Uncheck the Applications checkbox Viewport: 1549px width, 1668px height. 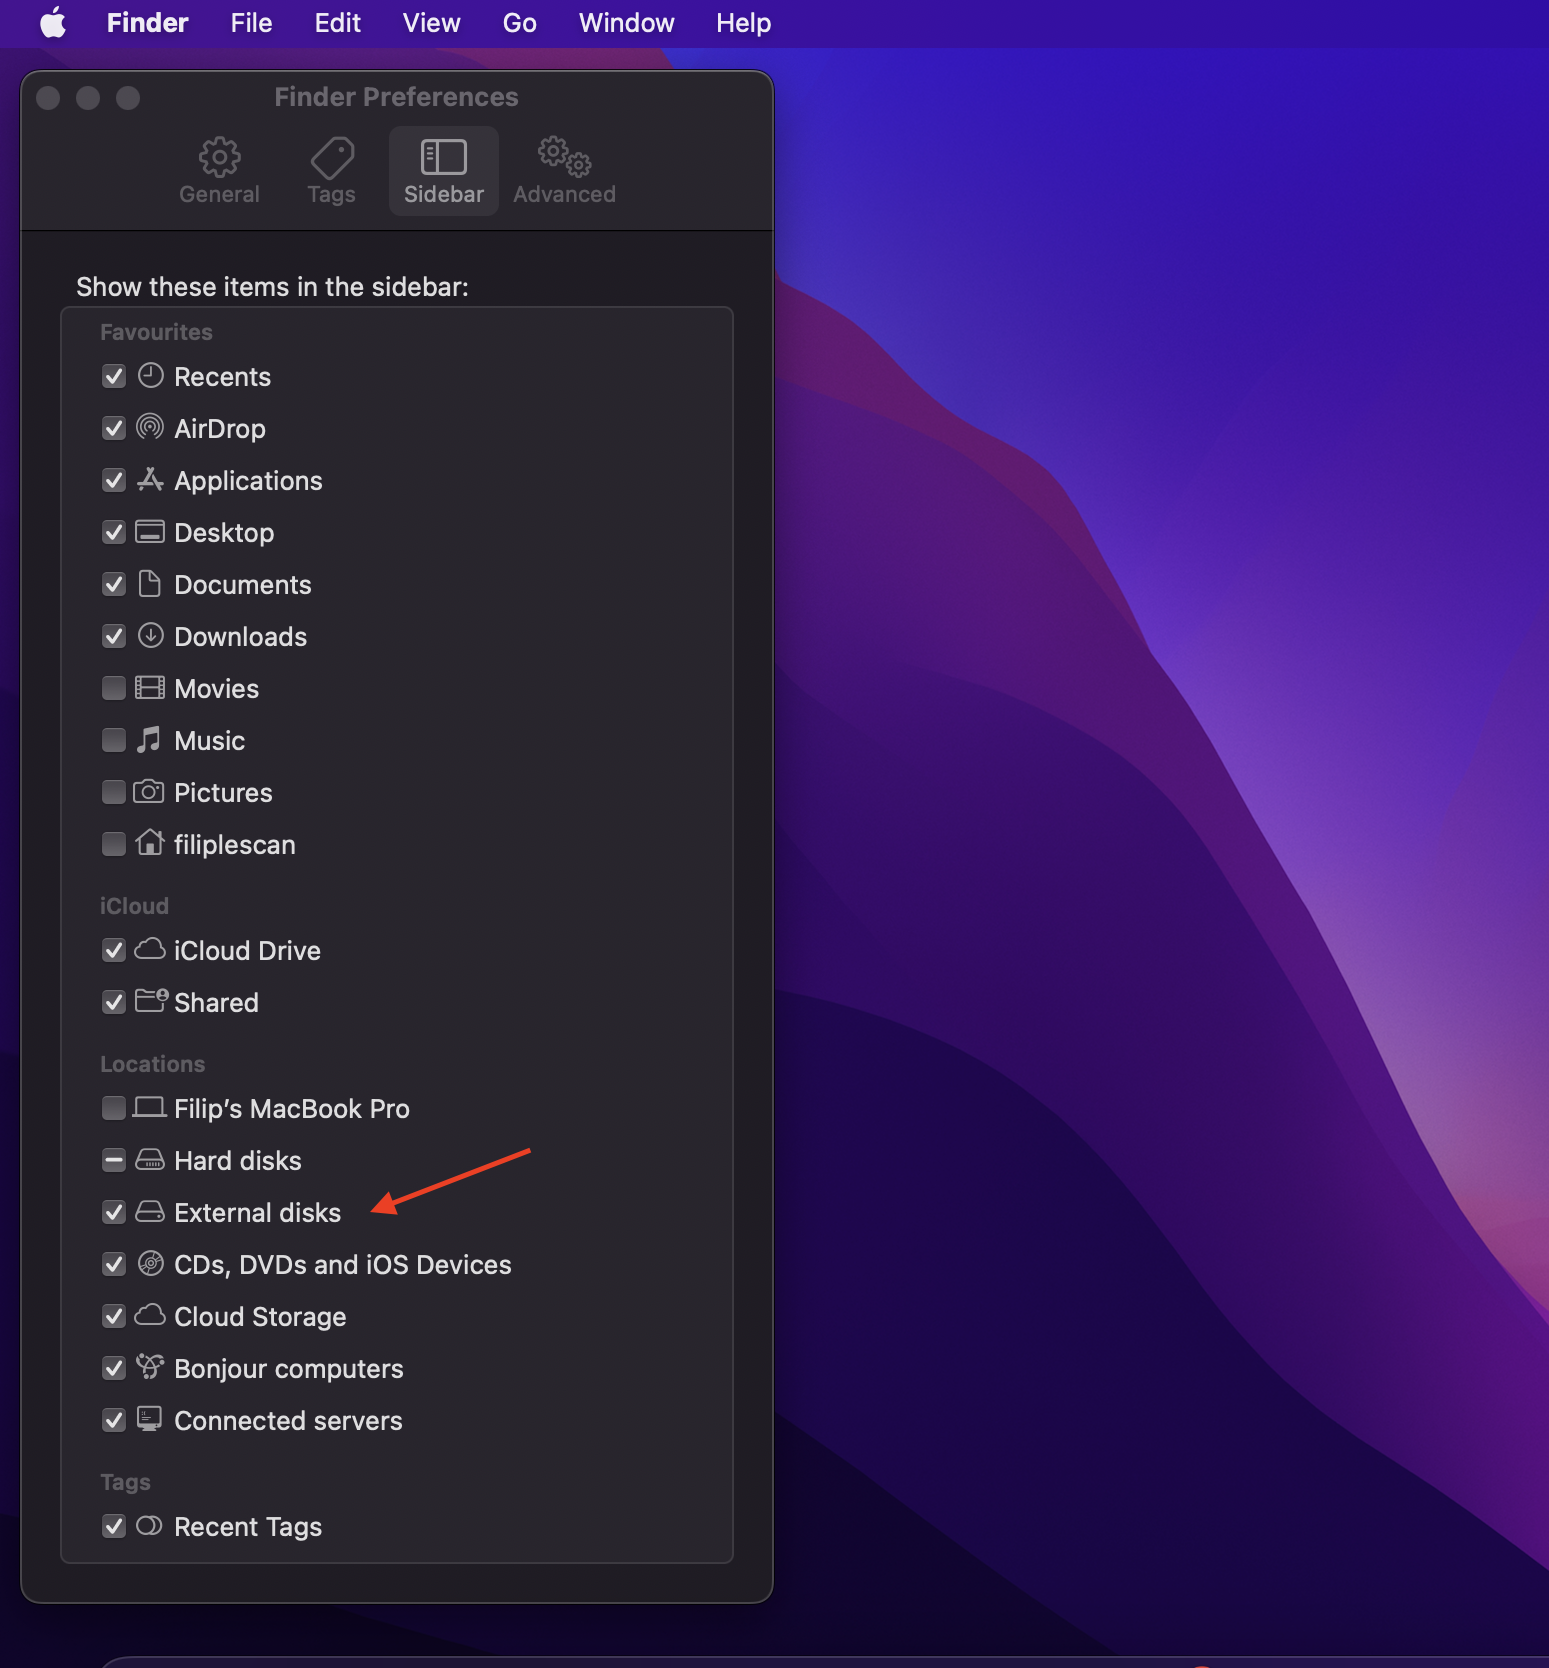[114, 480]
